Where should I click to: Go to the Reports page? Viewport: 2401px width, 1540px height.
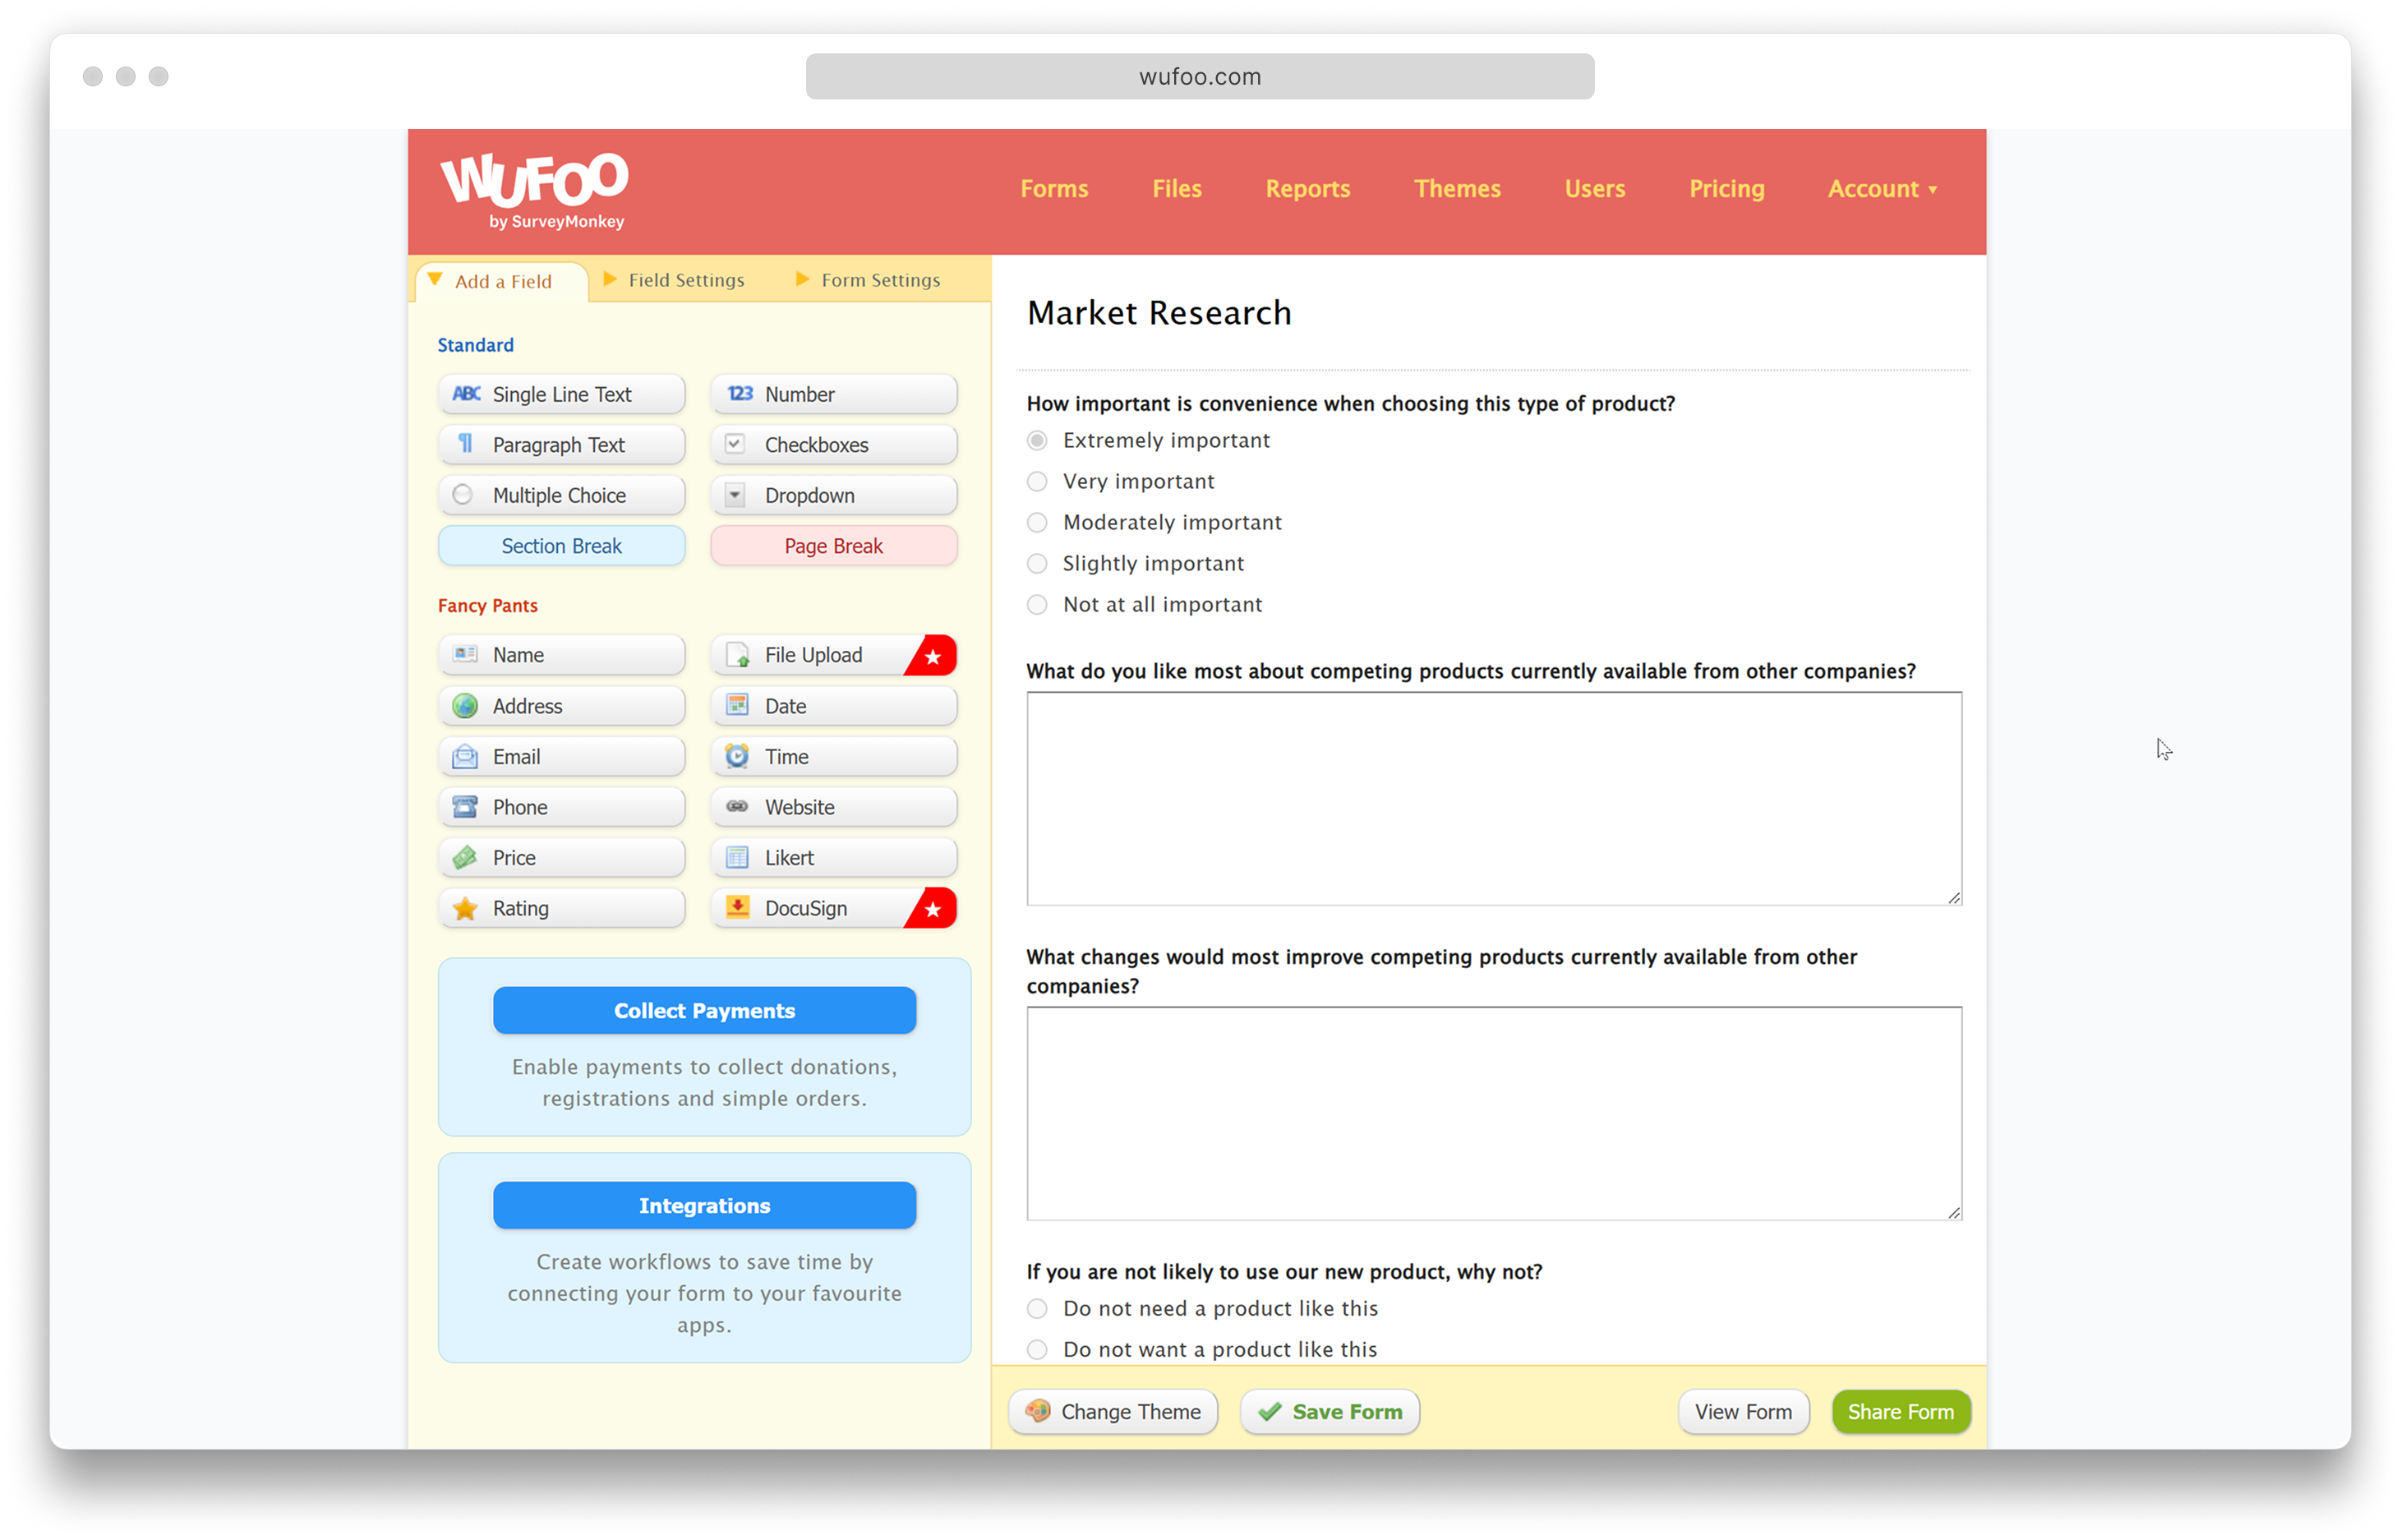[x=1307, y=189]
